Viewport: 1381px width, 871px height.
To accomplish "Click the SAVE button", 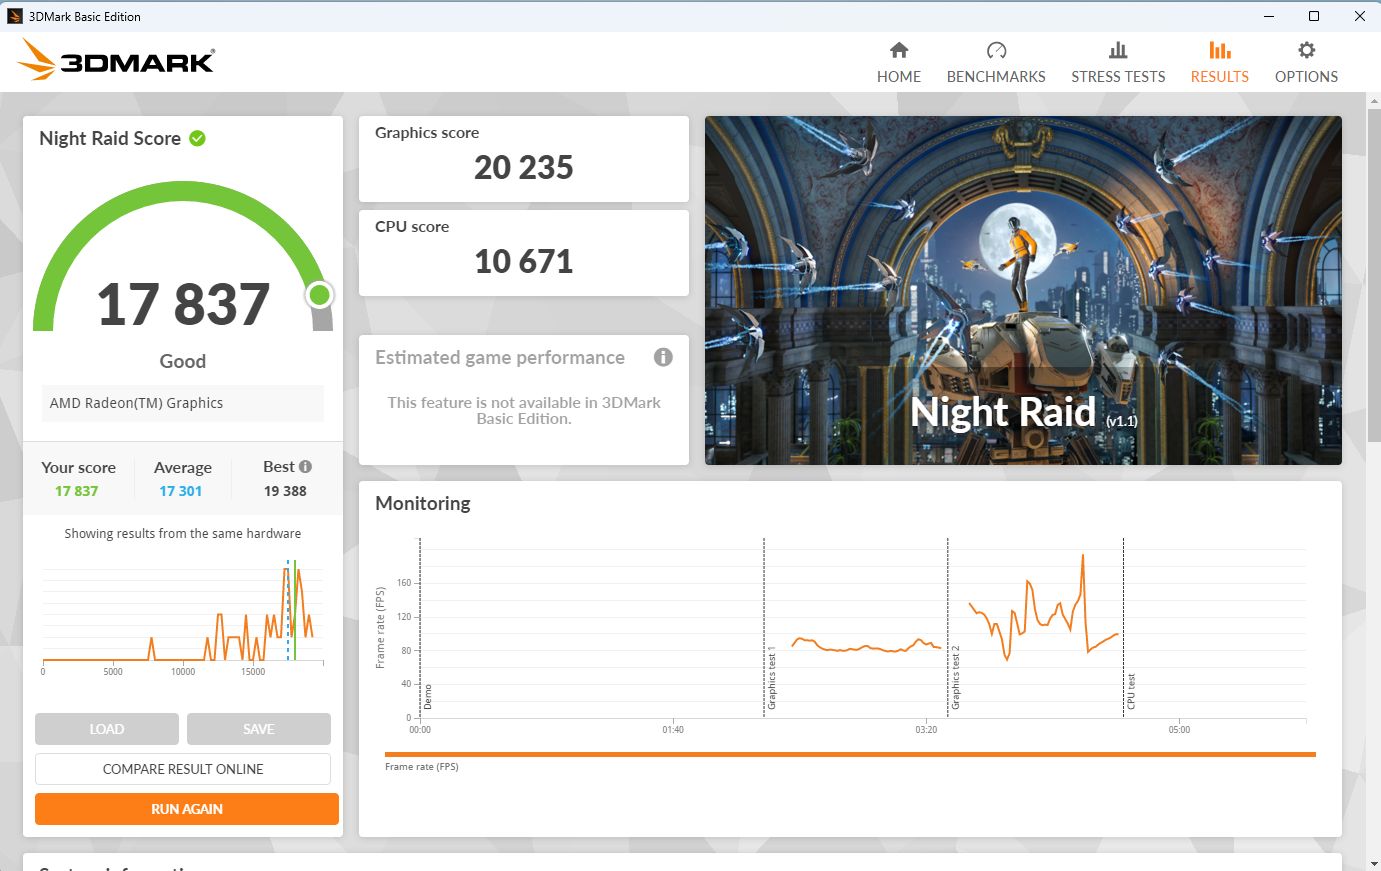I will 259,729.
